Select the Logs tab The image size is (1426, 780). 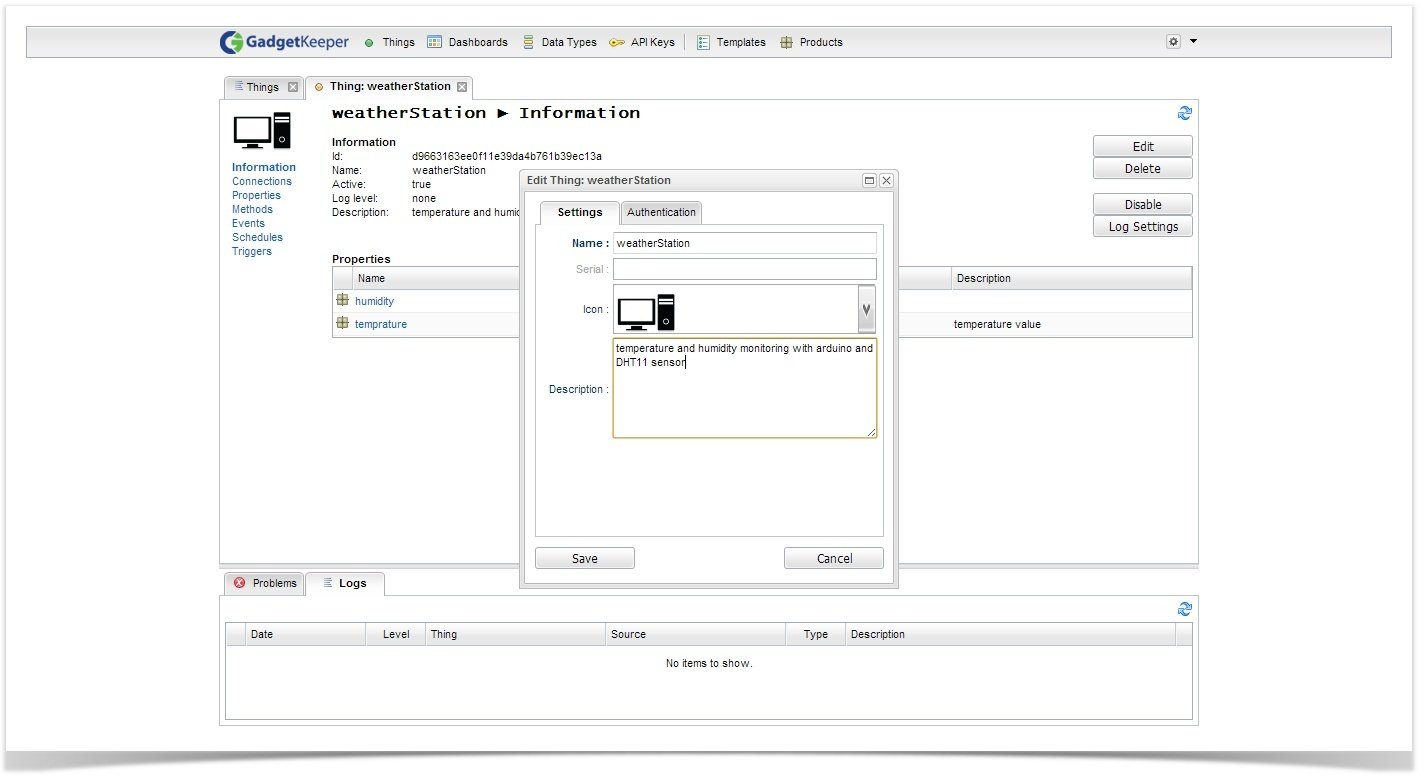(x=345, y=583)
